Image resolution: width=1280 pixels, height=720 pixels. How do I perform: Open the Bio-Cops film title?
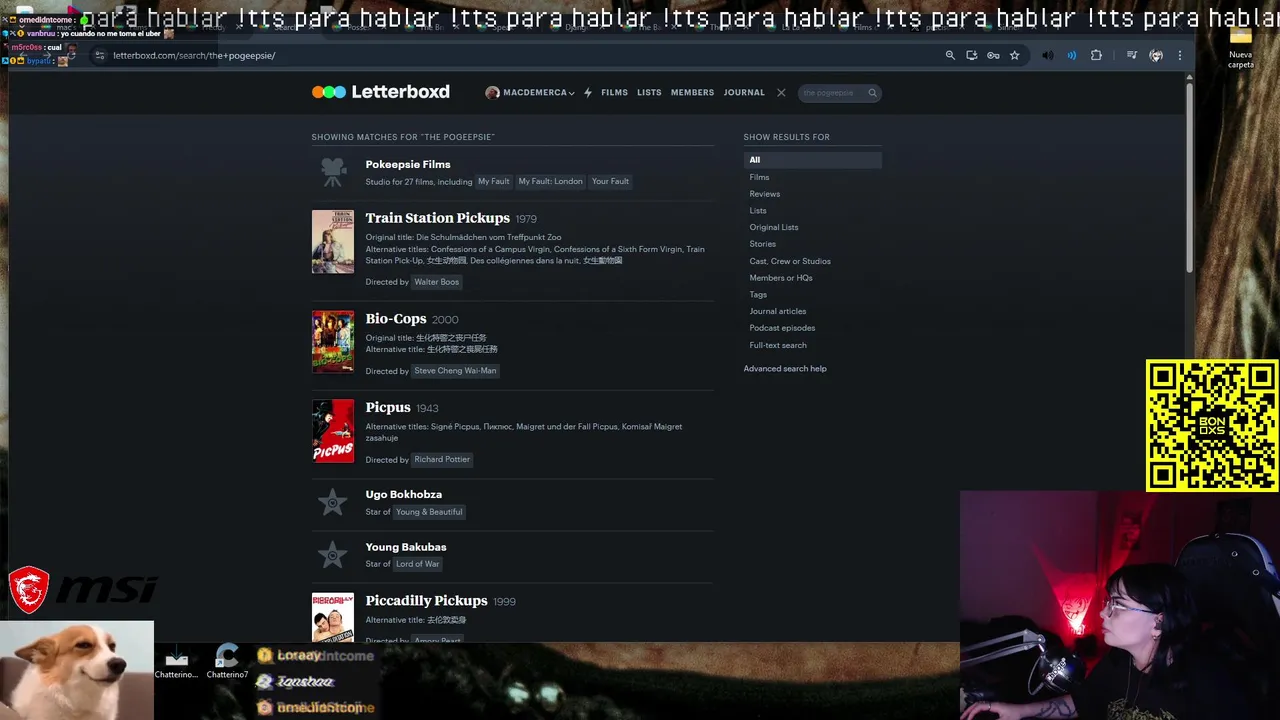click(x=396, y=319)
